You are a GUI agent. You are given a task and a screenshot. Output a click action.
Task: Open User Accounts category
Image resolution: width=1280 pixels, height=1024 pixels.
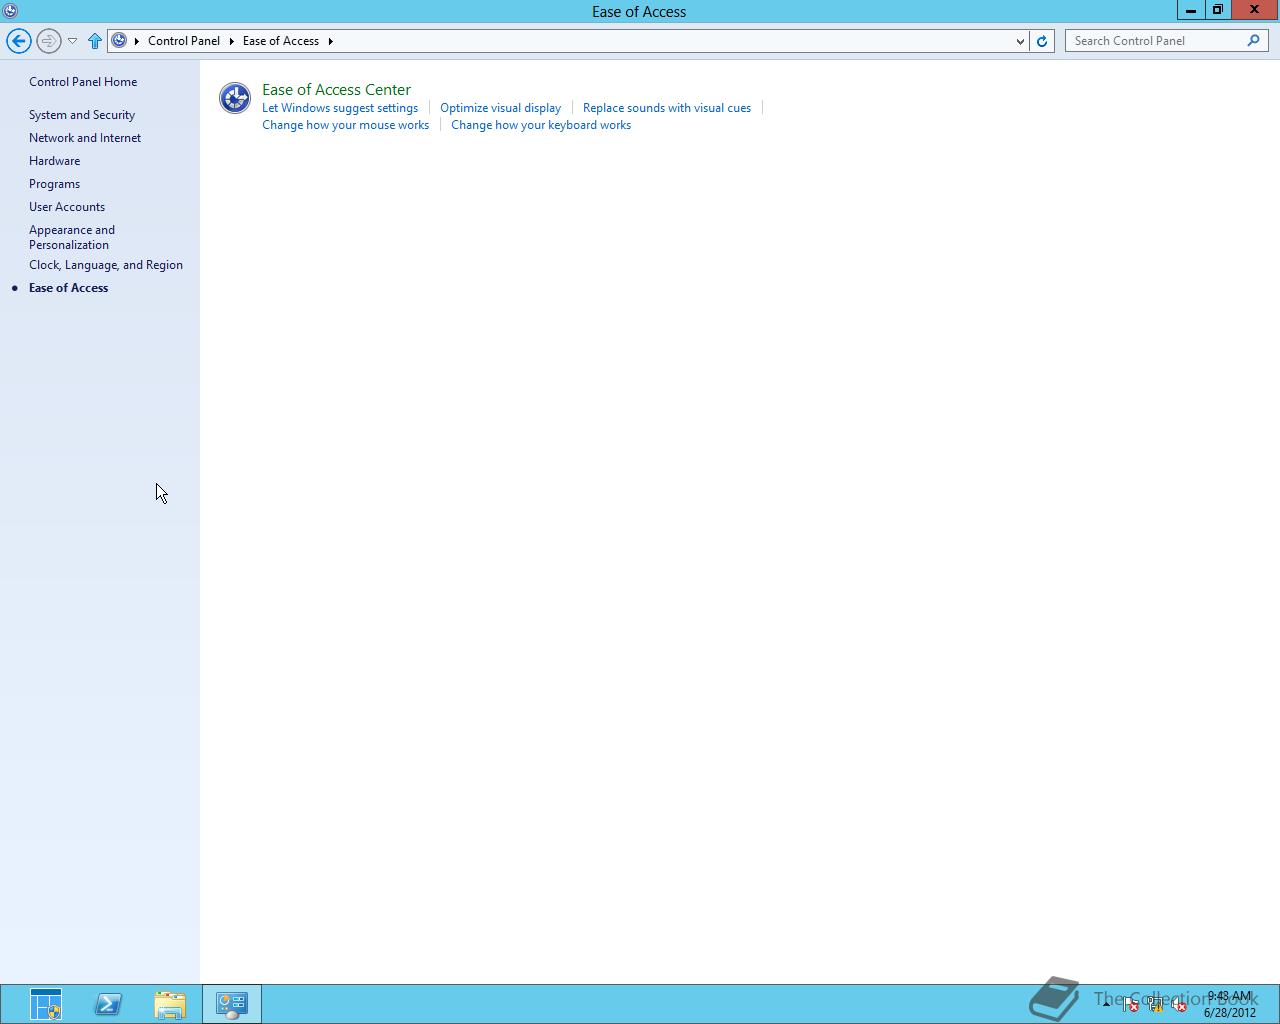67,207
